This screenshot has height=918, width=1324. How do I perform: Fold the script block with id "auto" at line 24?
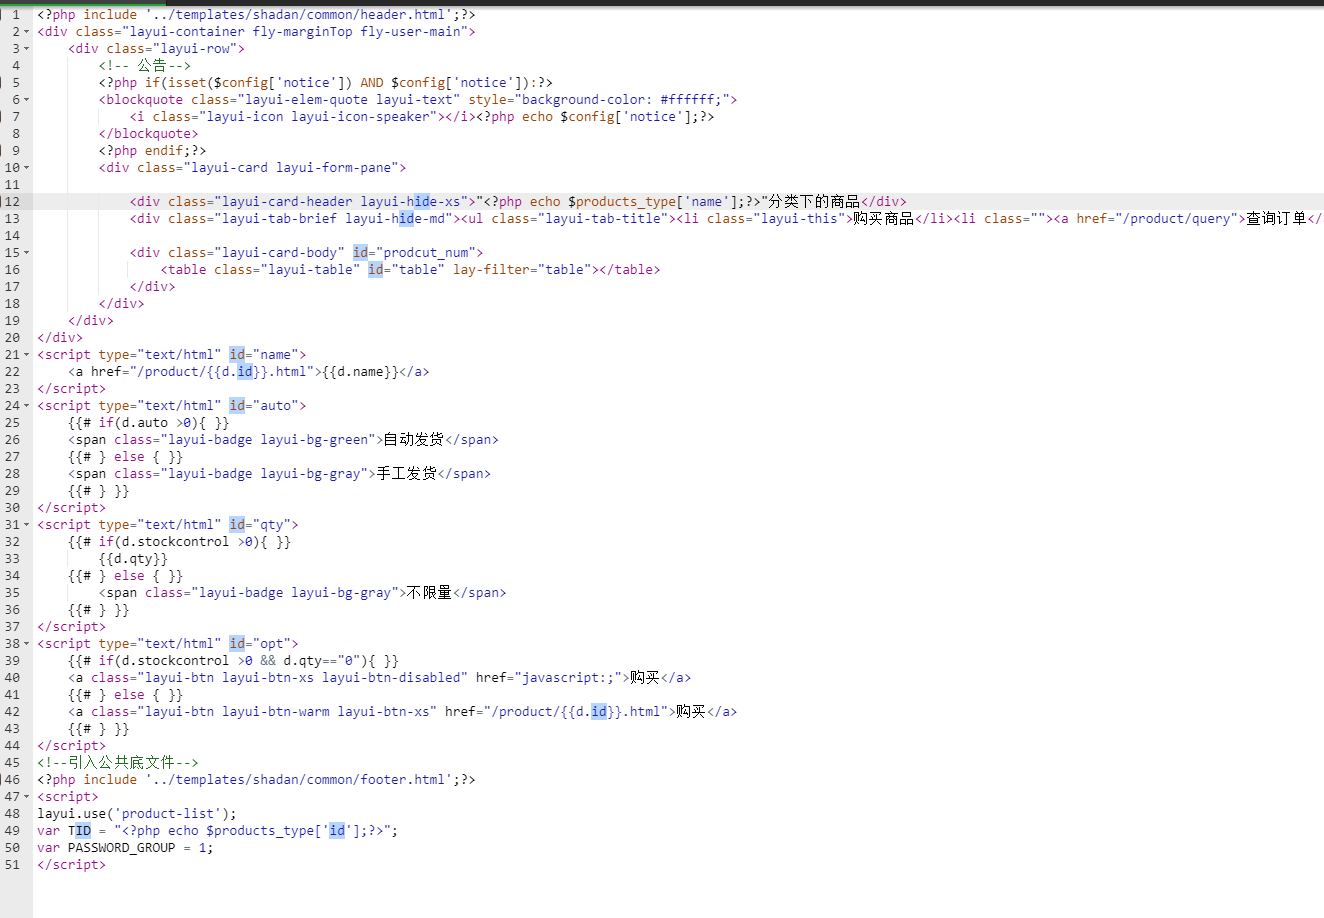point(27,406)
